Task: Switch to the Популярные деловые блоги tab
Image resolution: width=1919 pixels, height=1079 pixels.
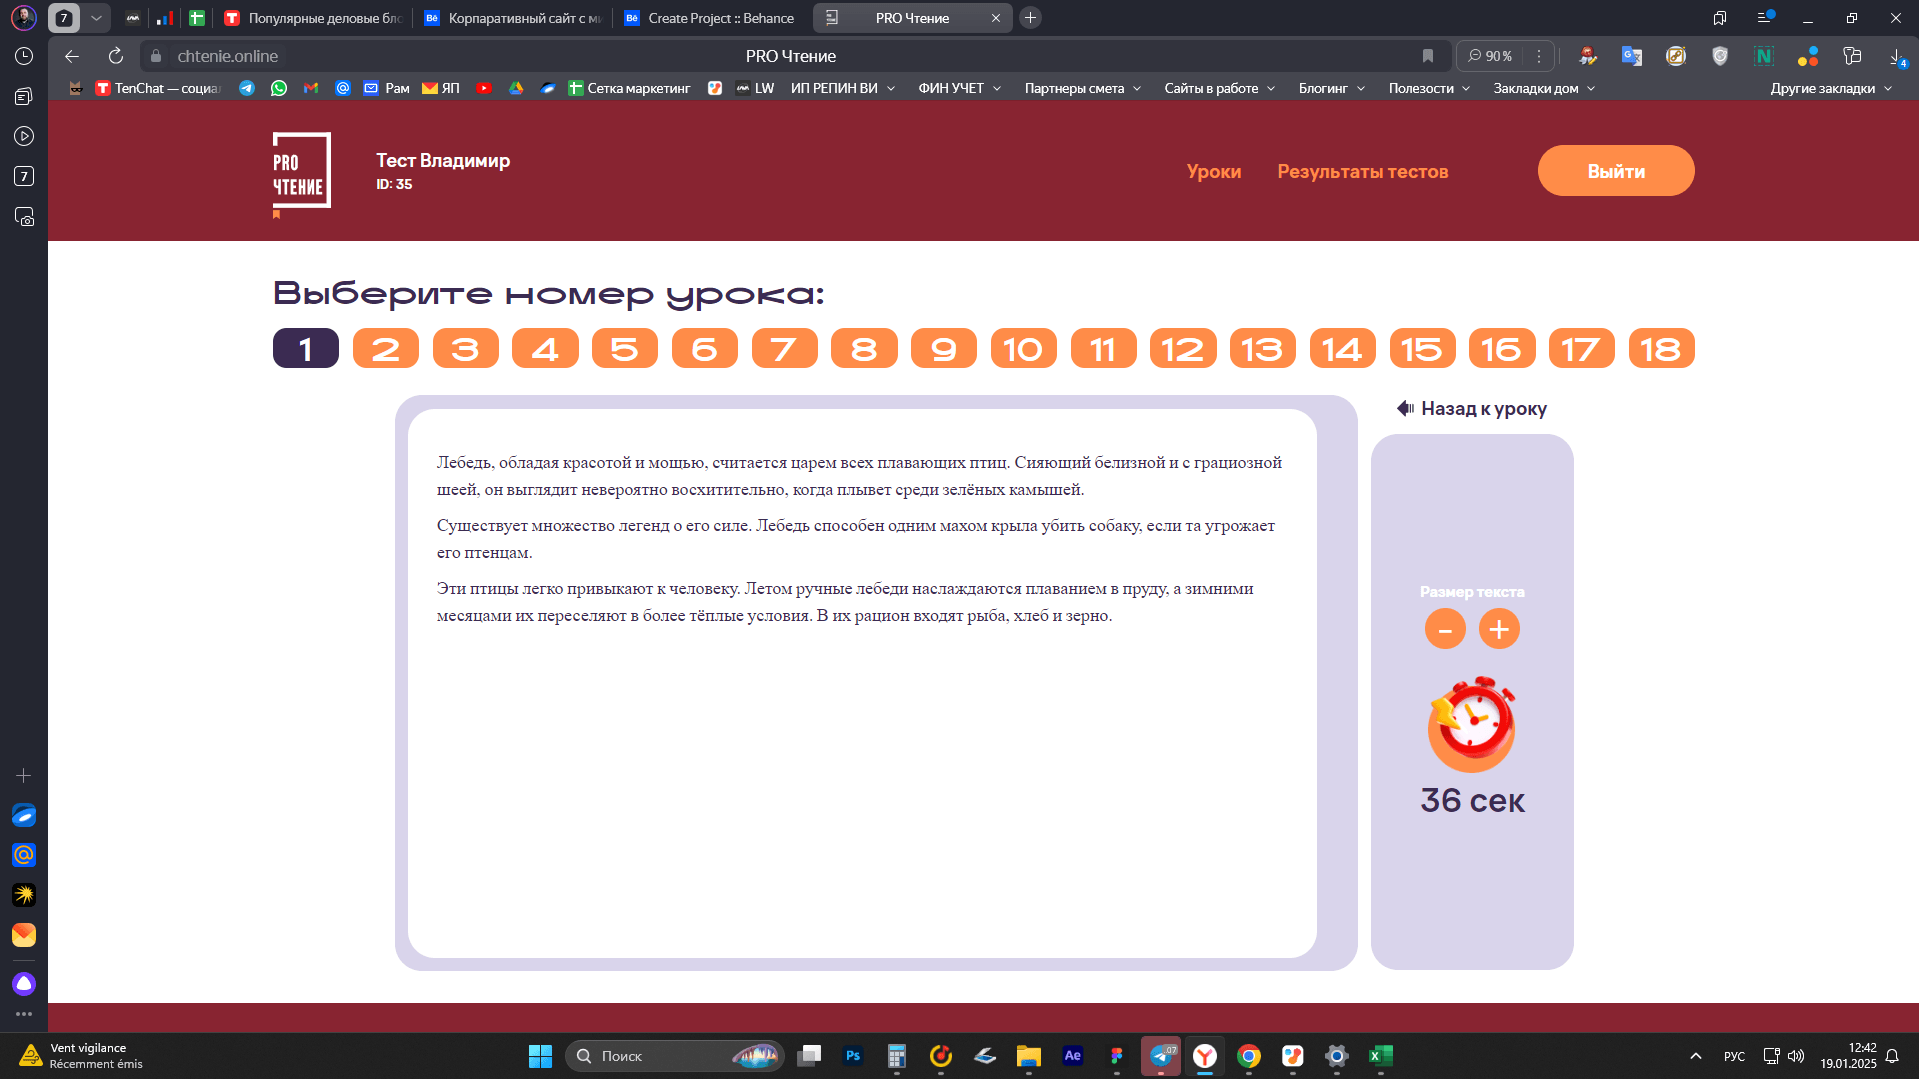Action: 312,18
